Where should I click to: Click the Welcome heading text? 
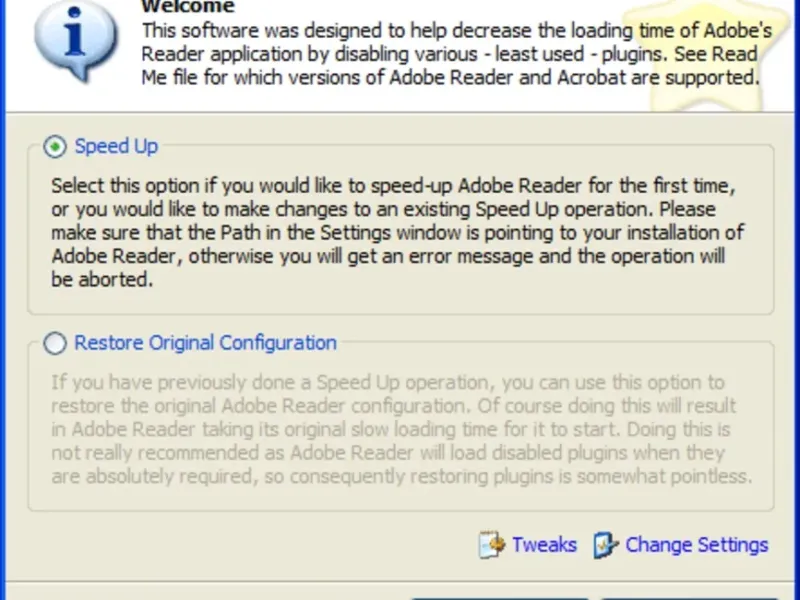pos(188,7)
